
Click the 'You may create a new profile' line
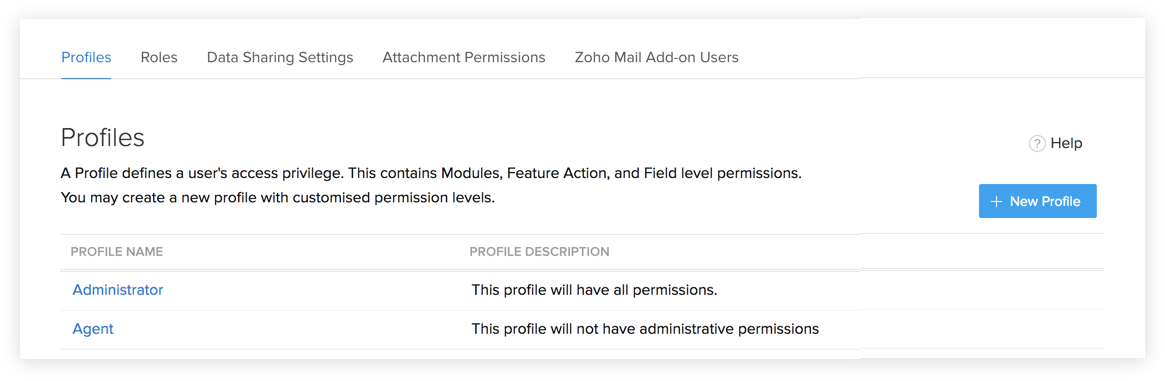coord(277,198)
